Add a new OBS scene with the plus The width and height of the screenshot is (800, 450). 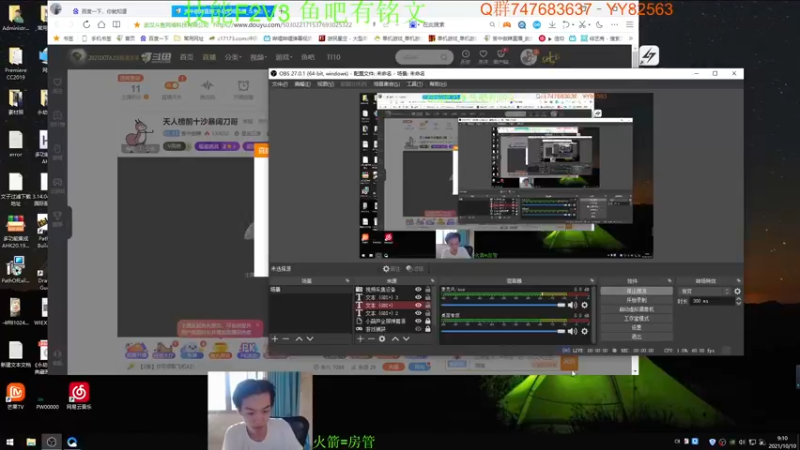tap(275, 339)
